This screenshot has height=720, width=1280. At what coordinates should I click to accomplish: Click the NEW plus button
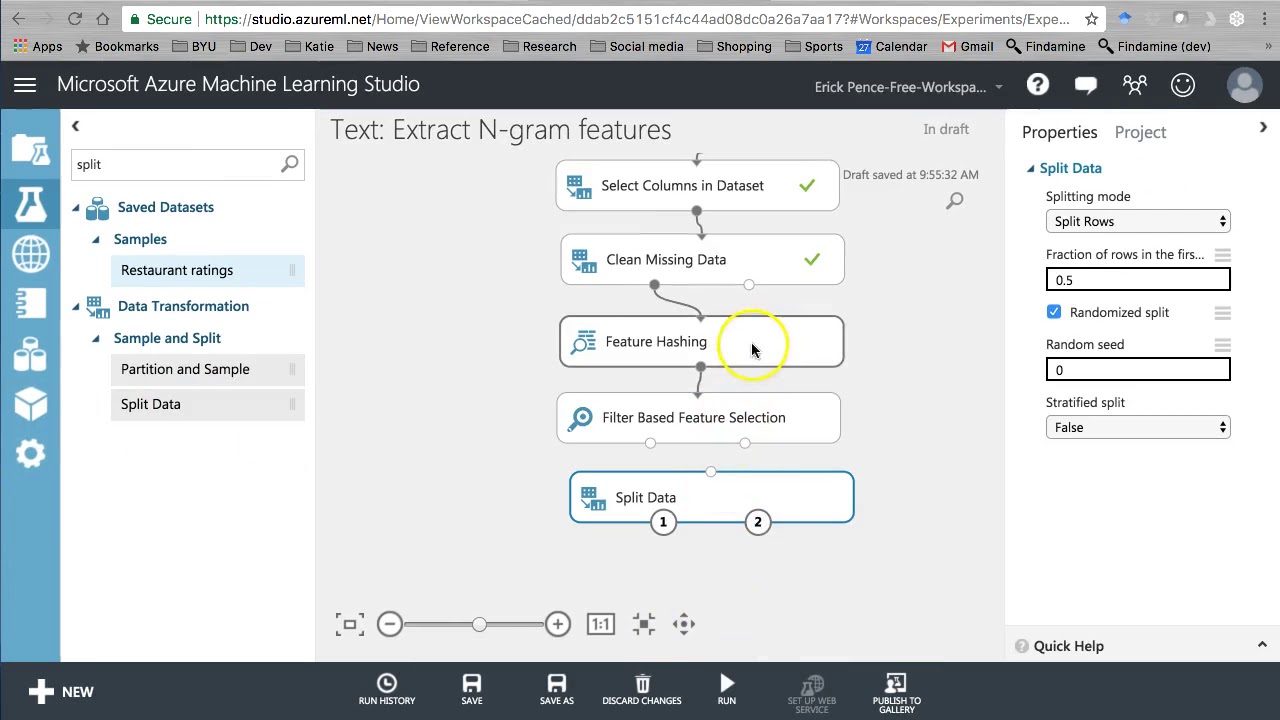[x=61, y=691]
